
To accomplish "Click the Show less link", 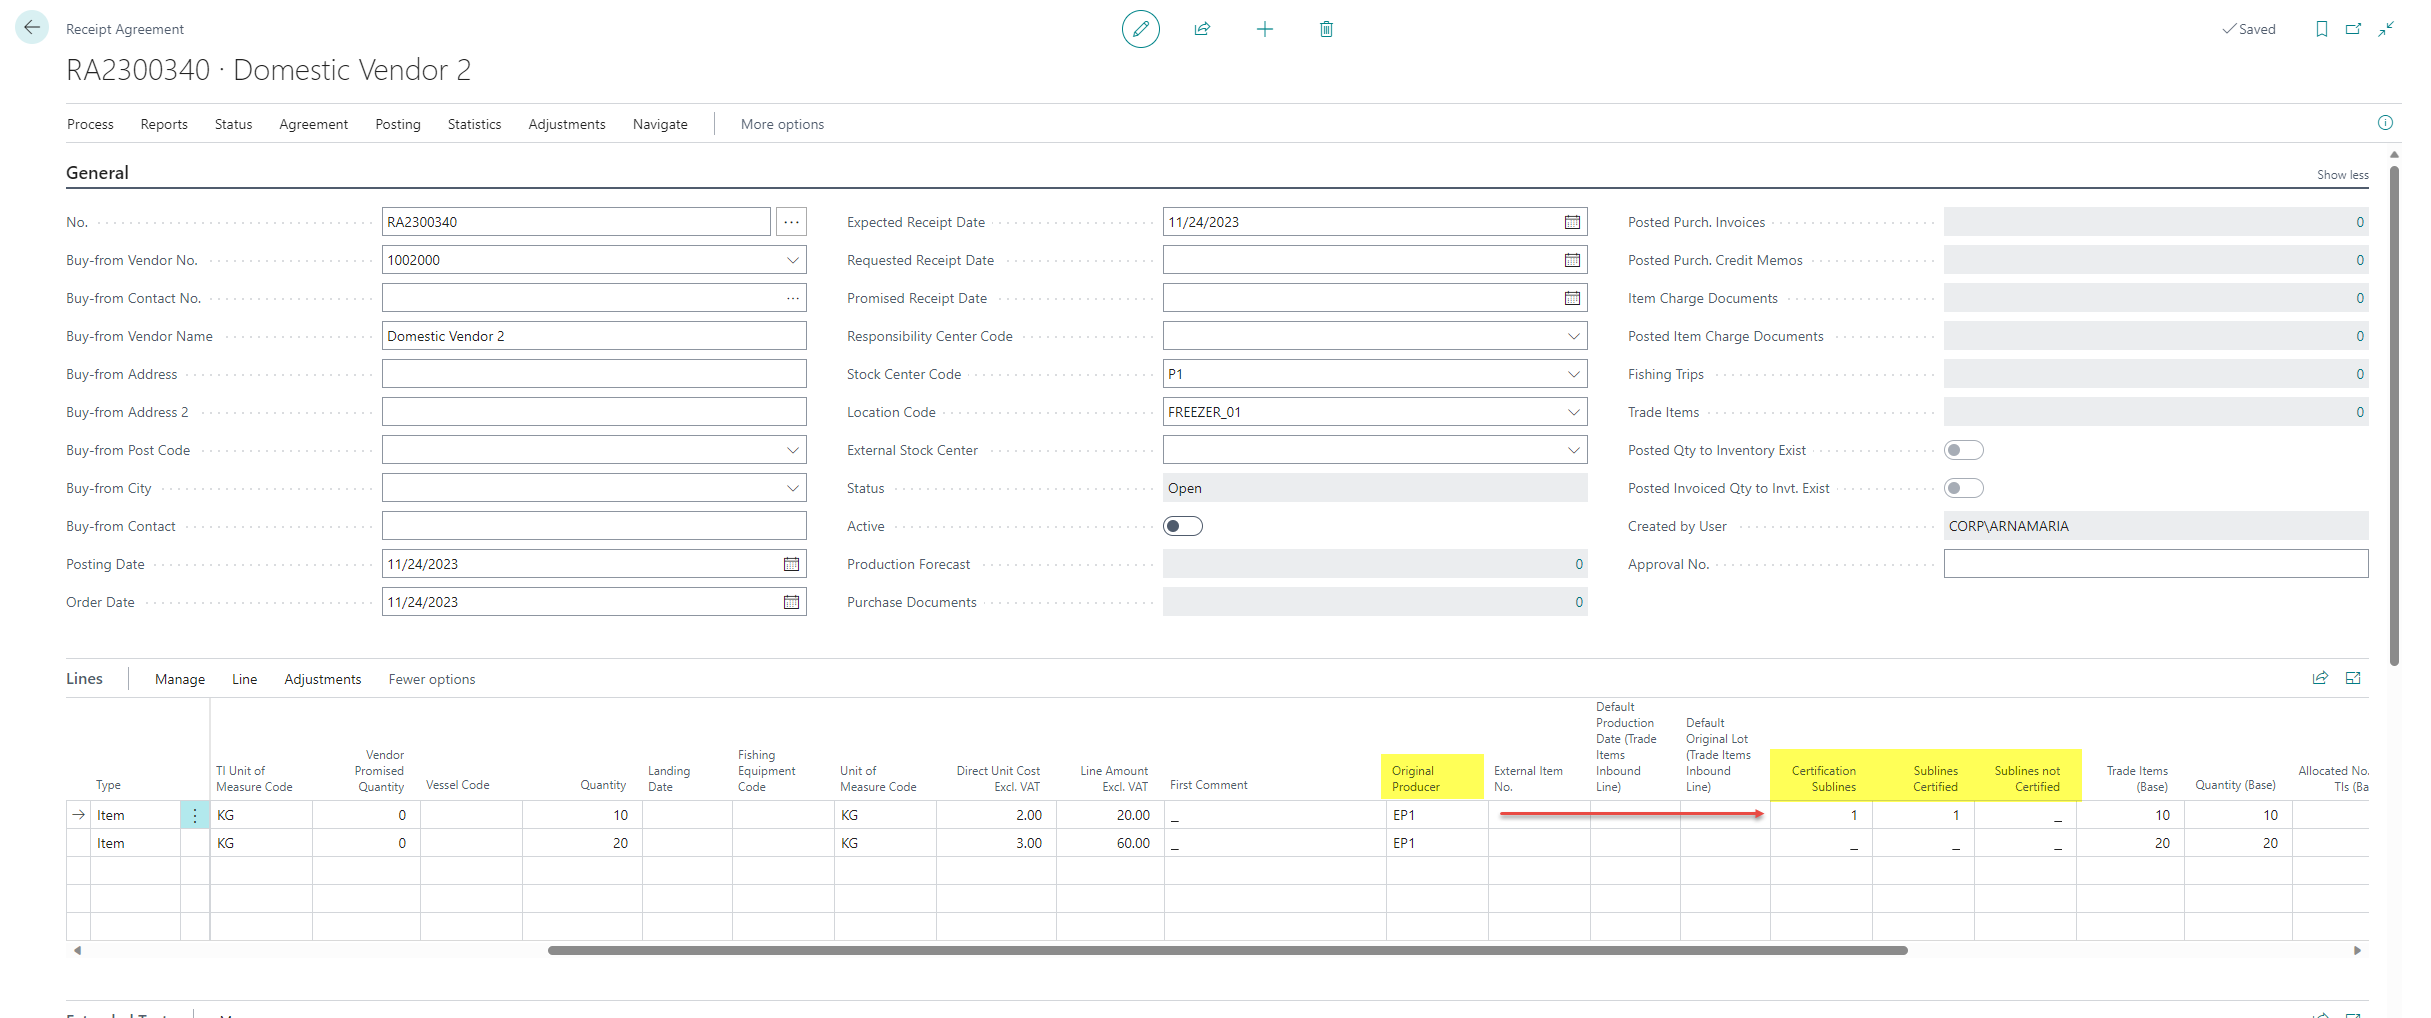I will [2342, 175].
